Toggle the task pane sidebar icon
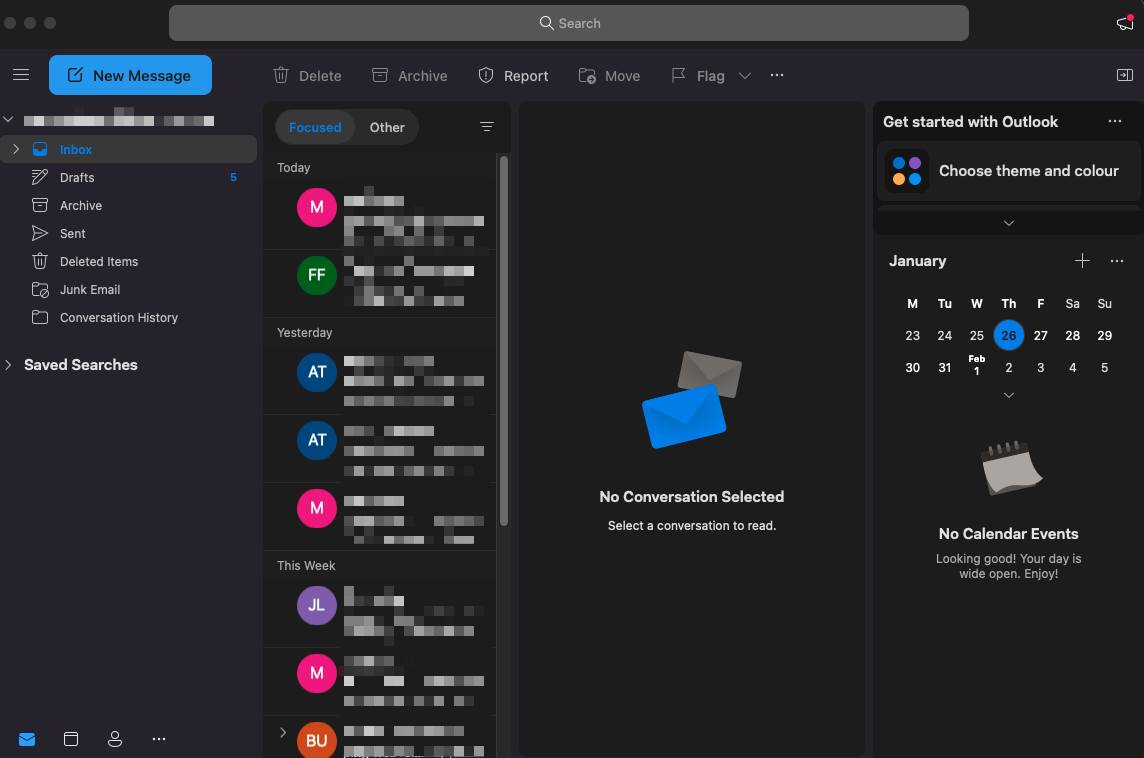Viewport: 1144px width, 758px height. pos(1125,75)
